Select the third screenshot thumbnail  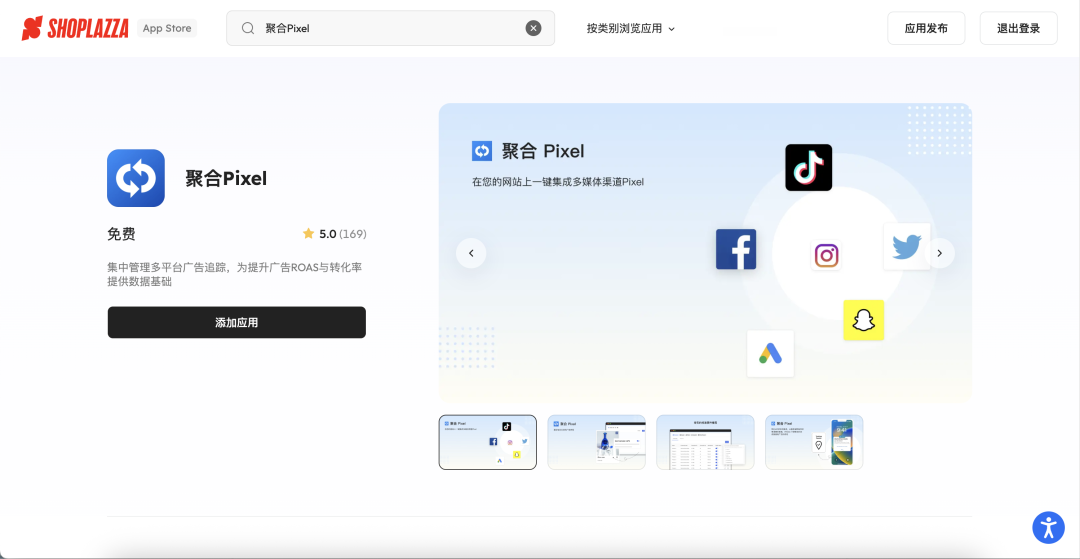tap(705, 442)
